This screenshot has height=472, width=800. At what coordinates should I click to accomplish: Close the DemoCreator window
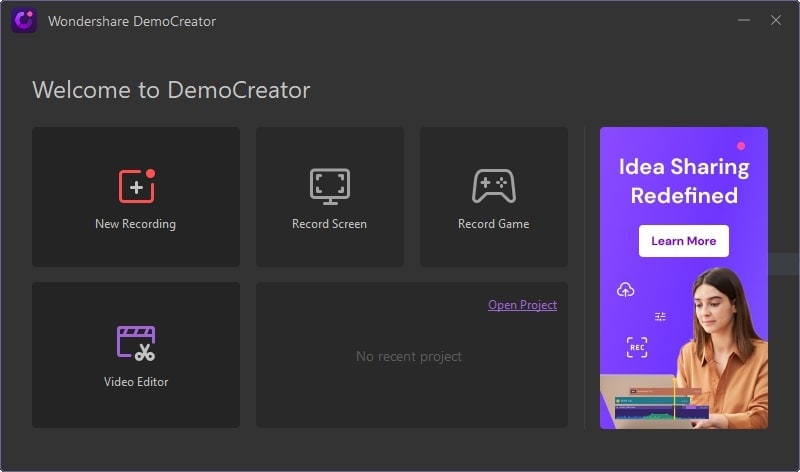point(776,20)
